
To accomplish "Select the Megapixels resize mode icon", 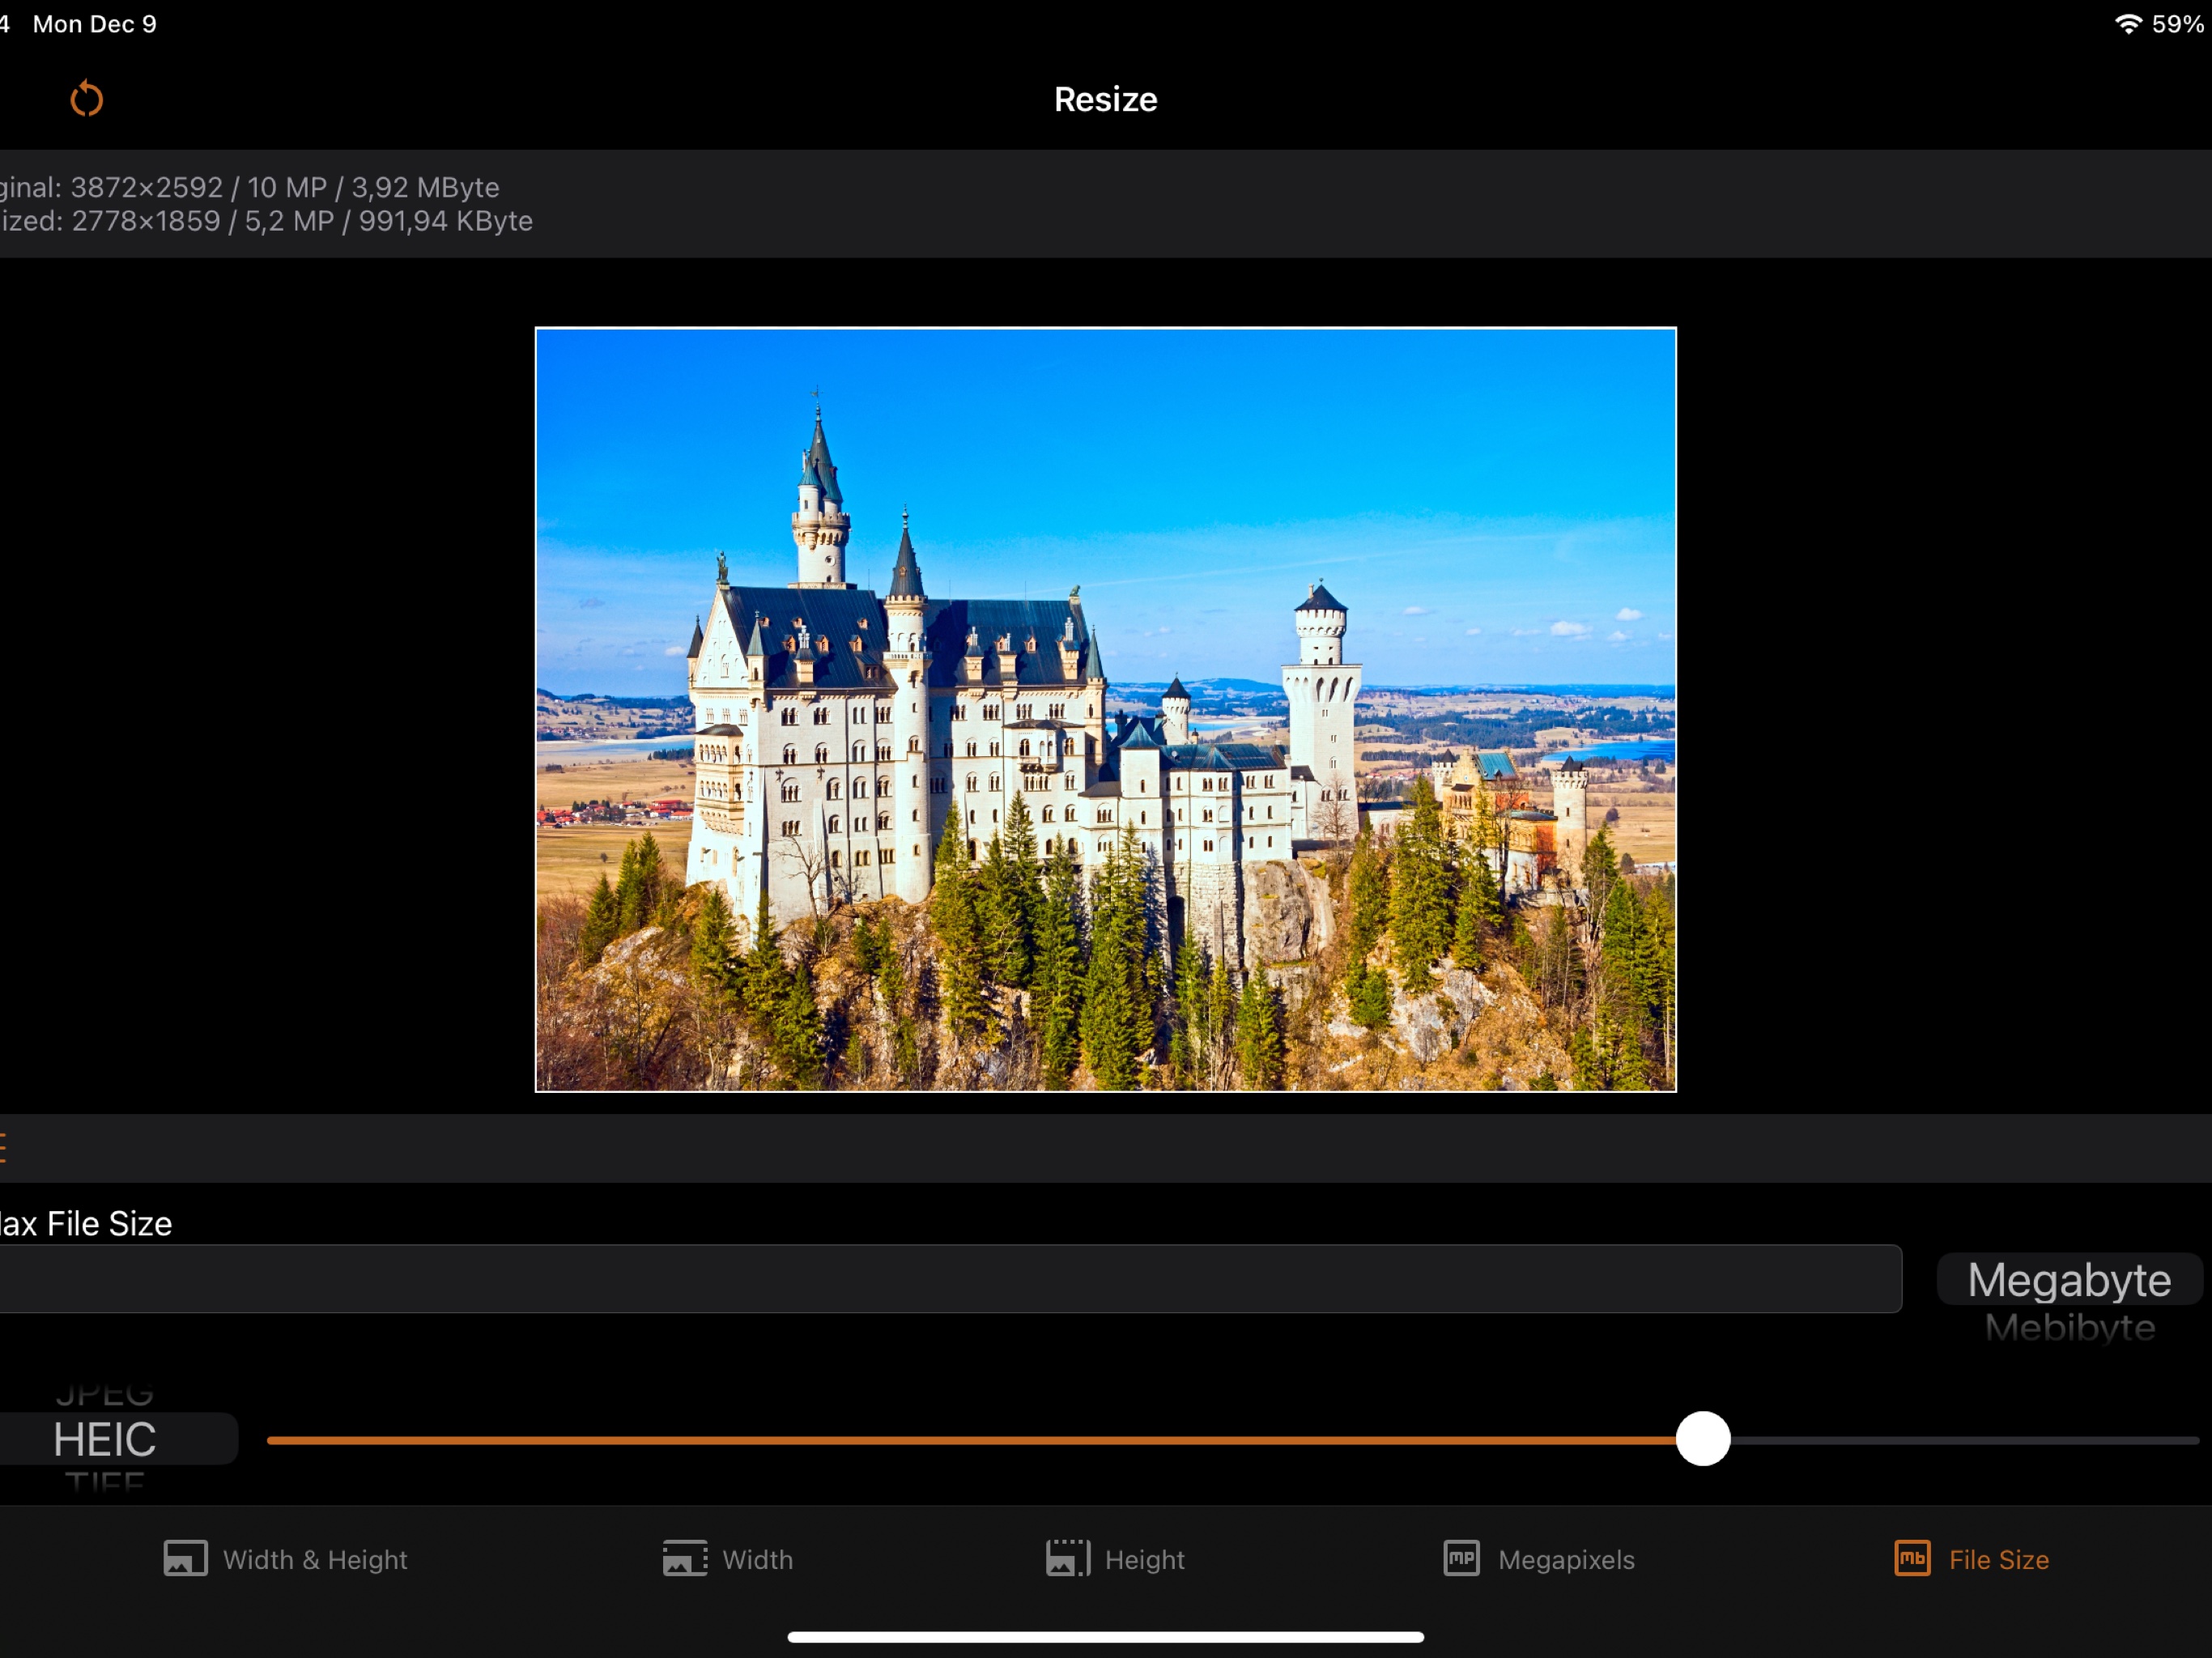I will point(1460,1558).
